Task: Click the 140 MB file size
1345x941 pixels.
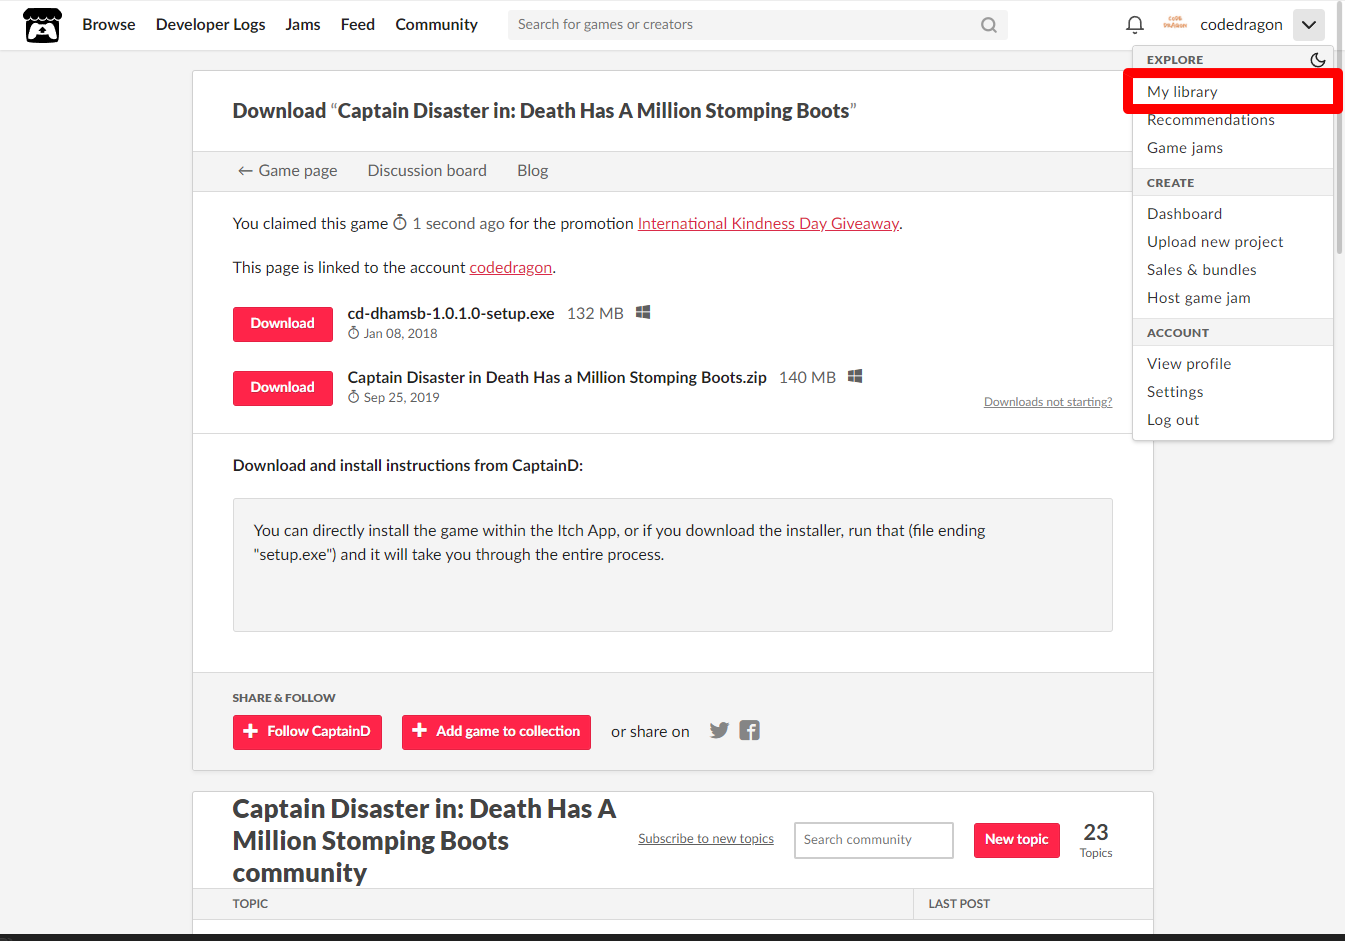Action: coord(807,378)
